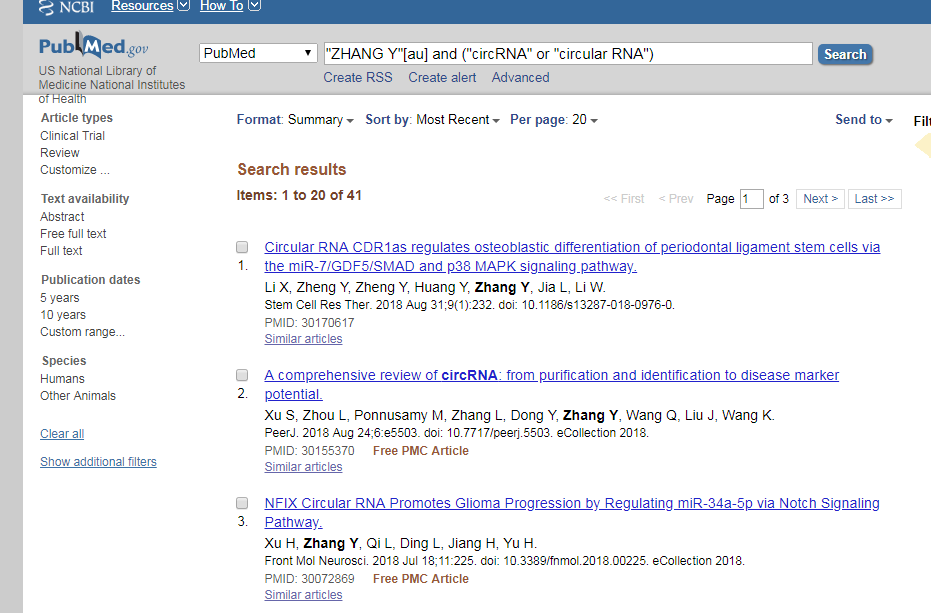Select the checkbox for result 2
The image size is (931, 613).
[x=242, y=375]
